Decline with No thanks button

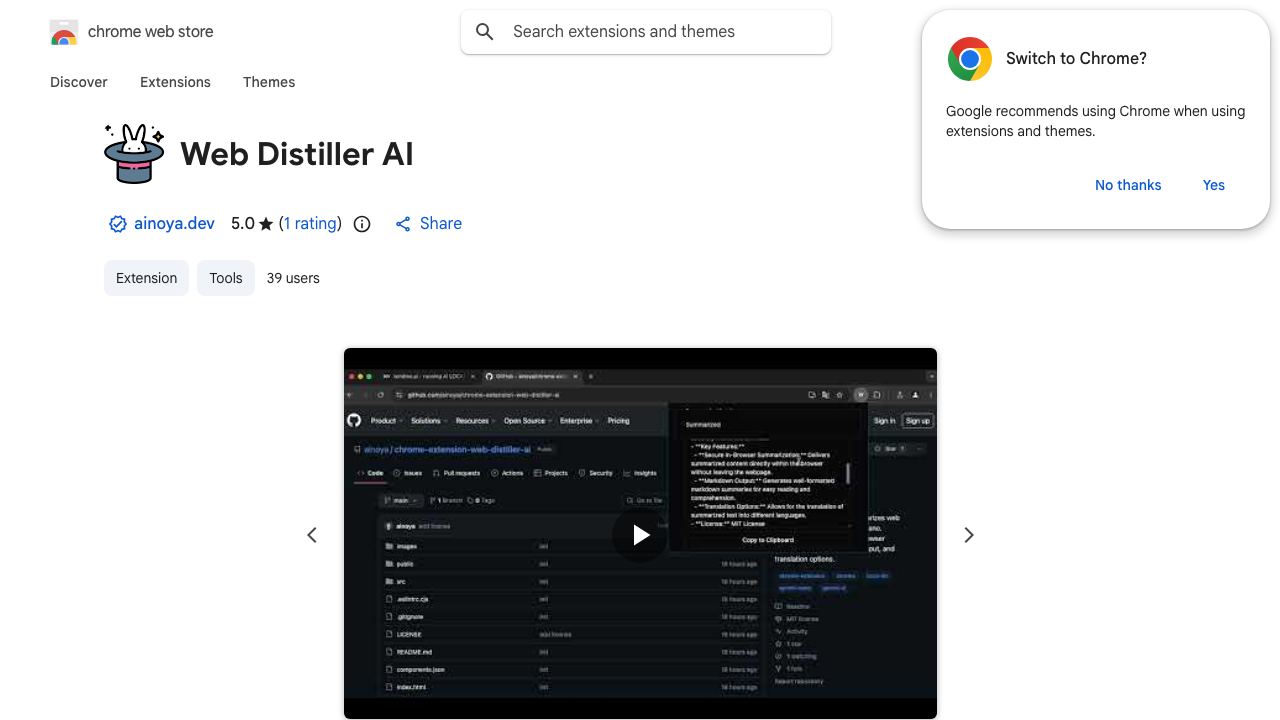point(1128,185)
